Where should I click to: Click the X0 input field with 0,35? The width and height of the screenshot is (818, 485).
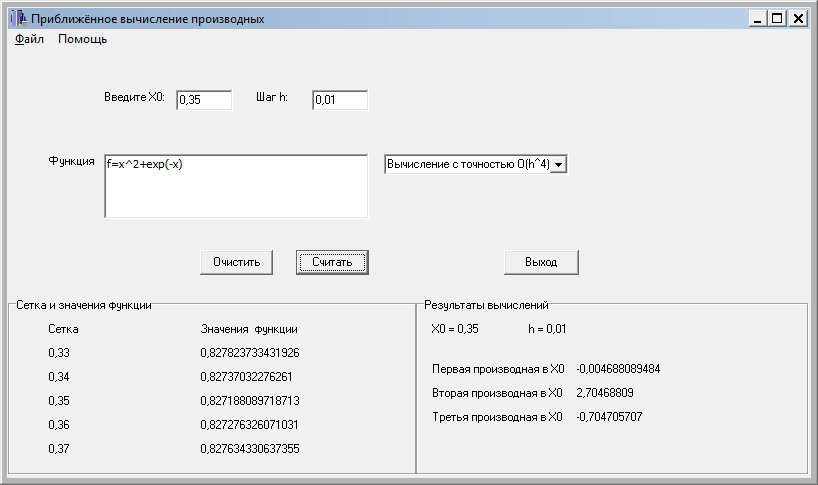[x=204, y=100]
